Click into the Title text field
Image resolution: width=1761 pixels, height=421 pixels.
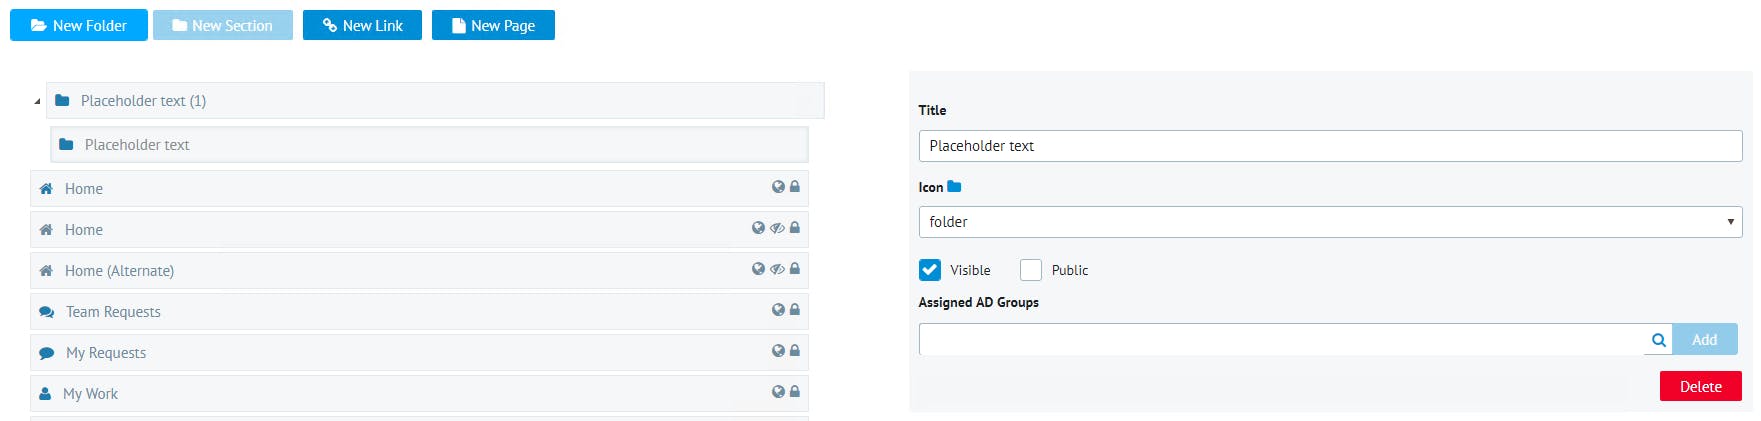tap(1330, 146)
